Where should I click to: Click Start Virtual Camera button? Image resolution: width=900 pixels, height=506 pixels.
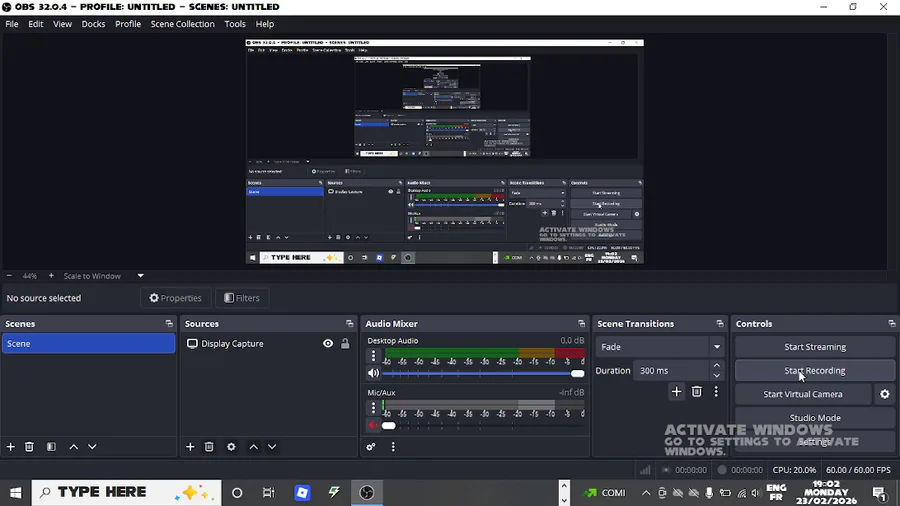point(802,394)
